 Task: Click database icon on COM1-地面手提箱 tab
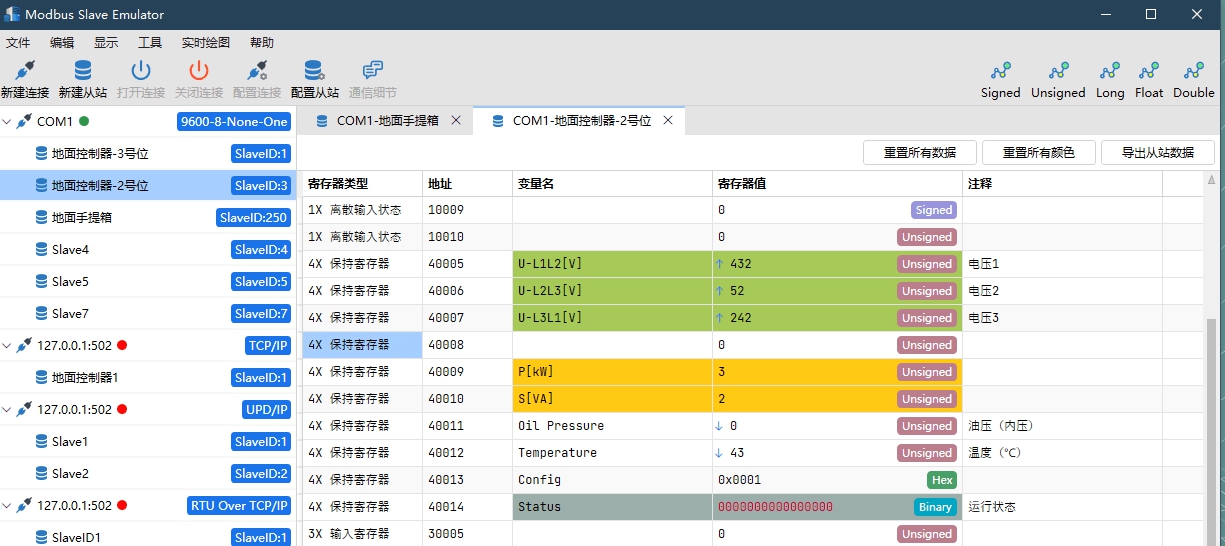tap(322, 120)
